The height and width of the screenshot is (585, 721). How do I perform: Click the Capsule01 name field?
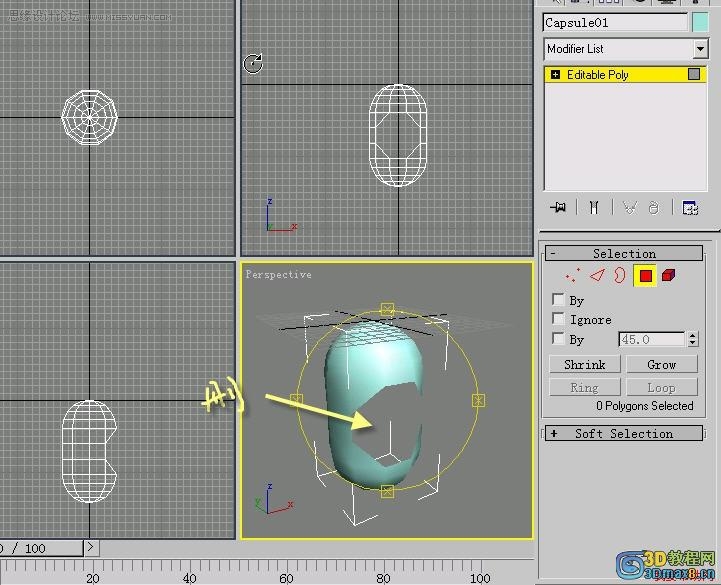(615, 23)
